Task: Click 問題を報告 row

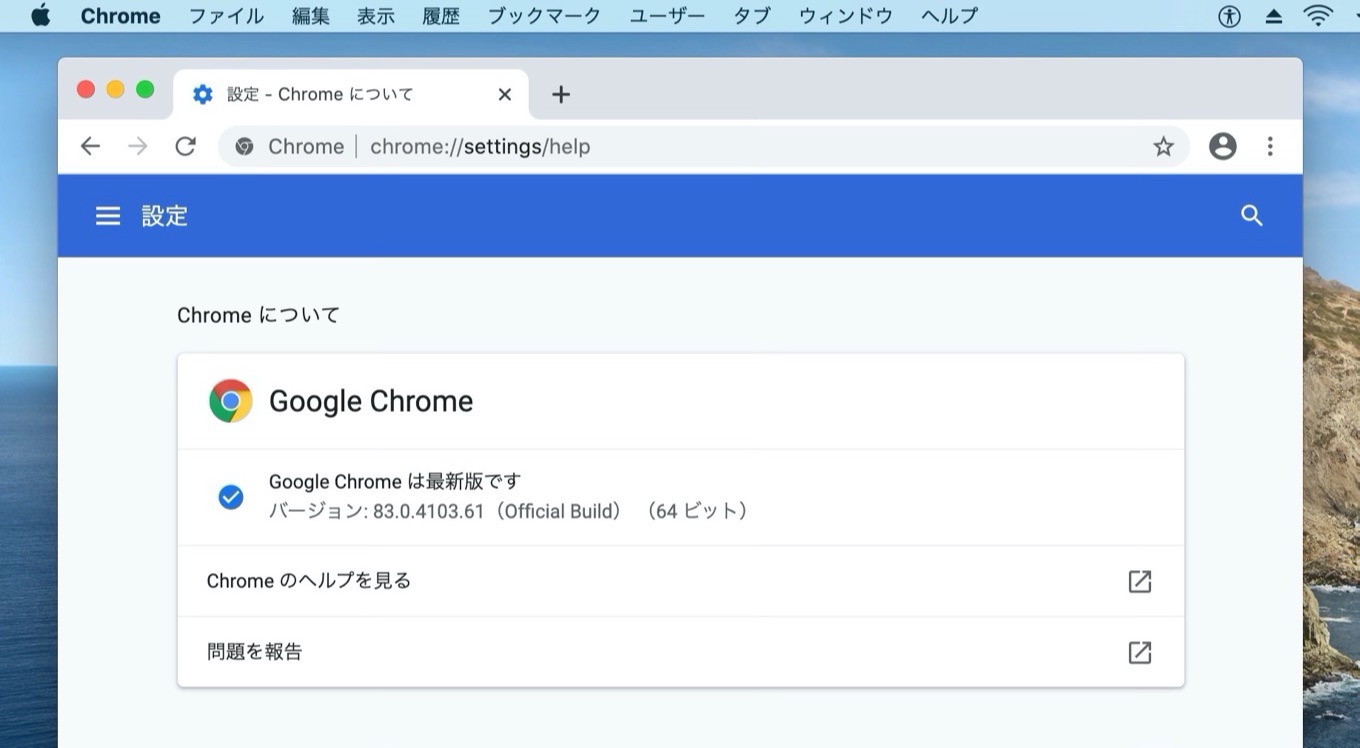Action: pos(681,652)
